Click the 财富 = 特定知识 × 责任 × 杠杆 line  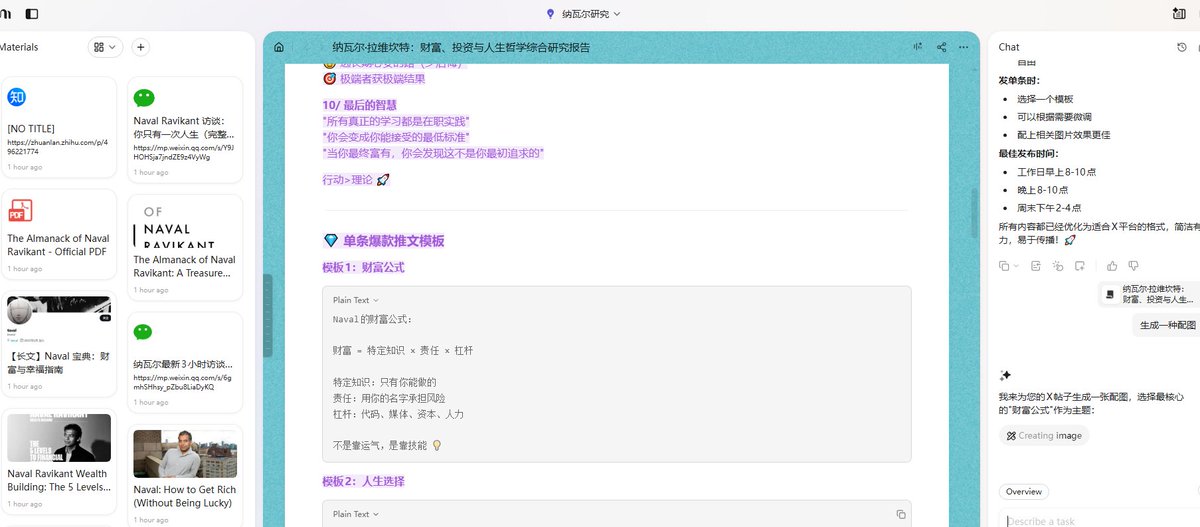pyautogui.click(x=403, y=351)
